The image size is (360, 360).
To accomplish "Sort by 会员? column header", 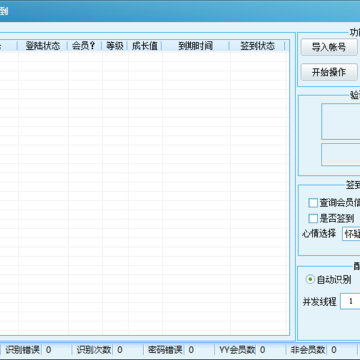I will 85,46.
